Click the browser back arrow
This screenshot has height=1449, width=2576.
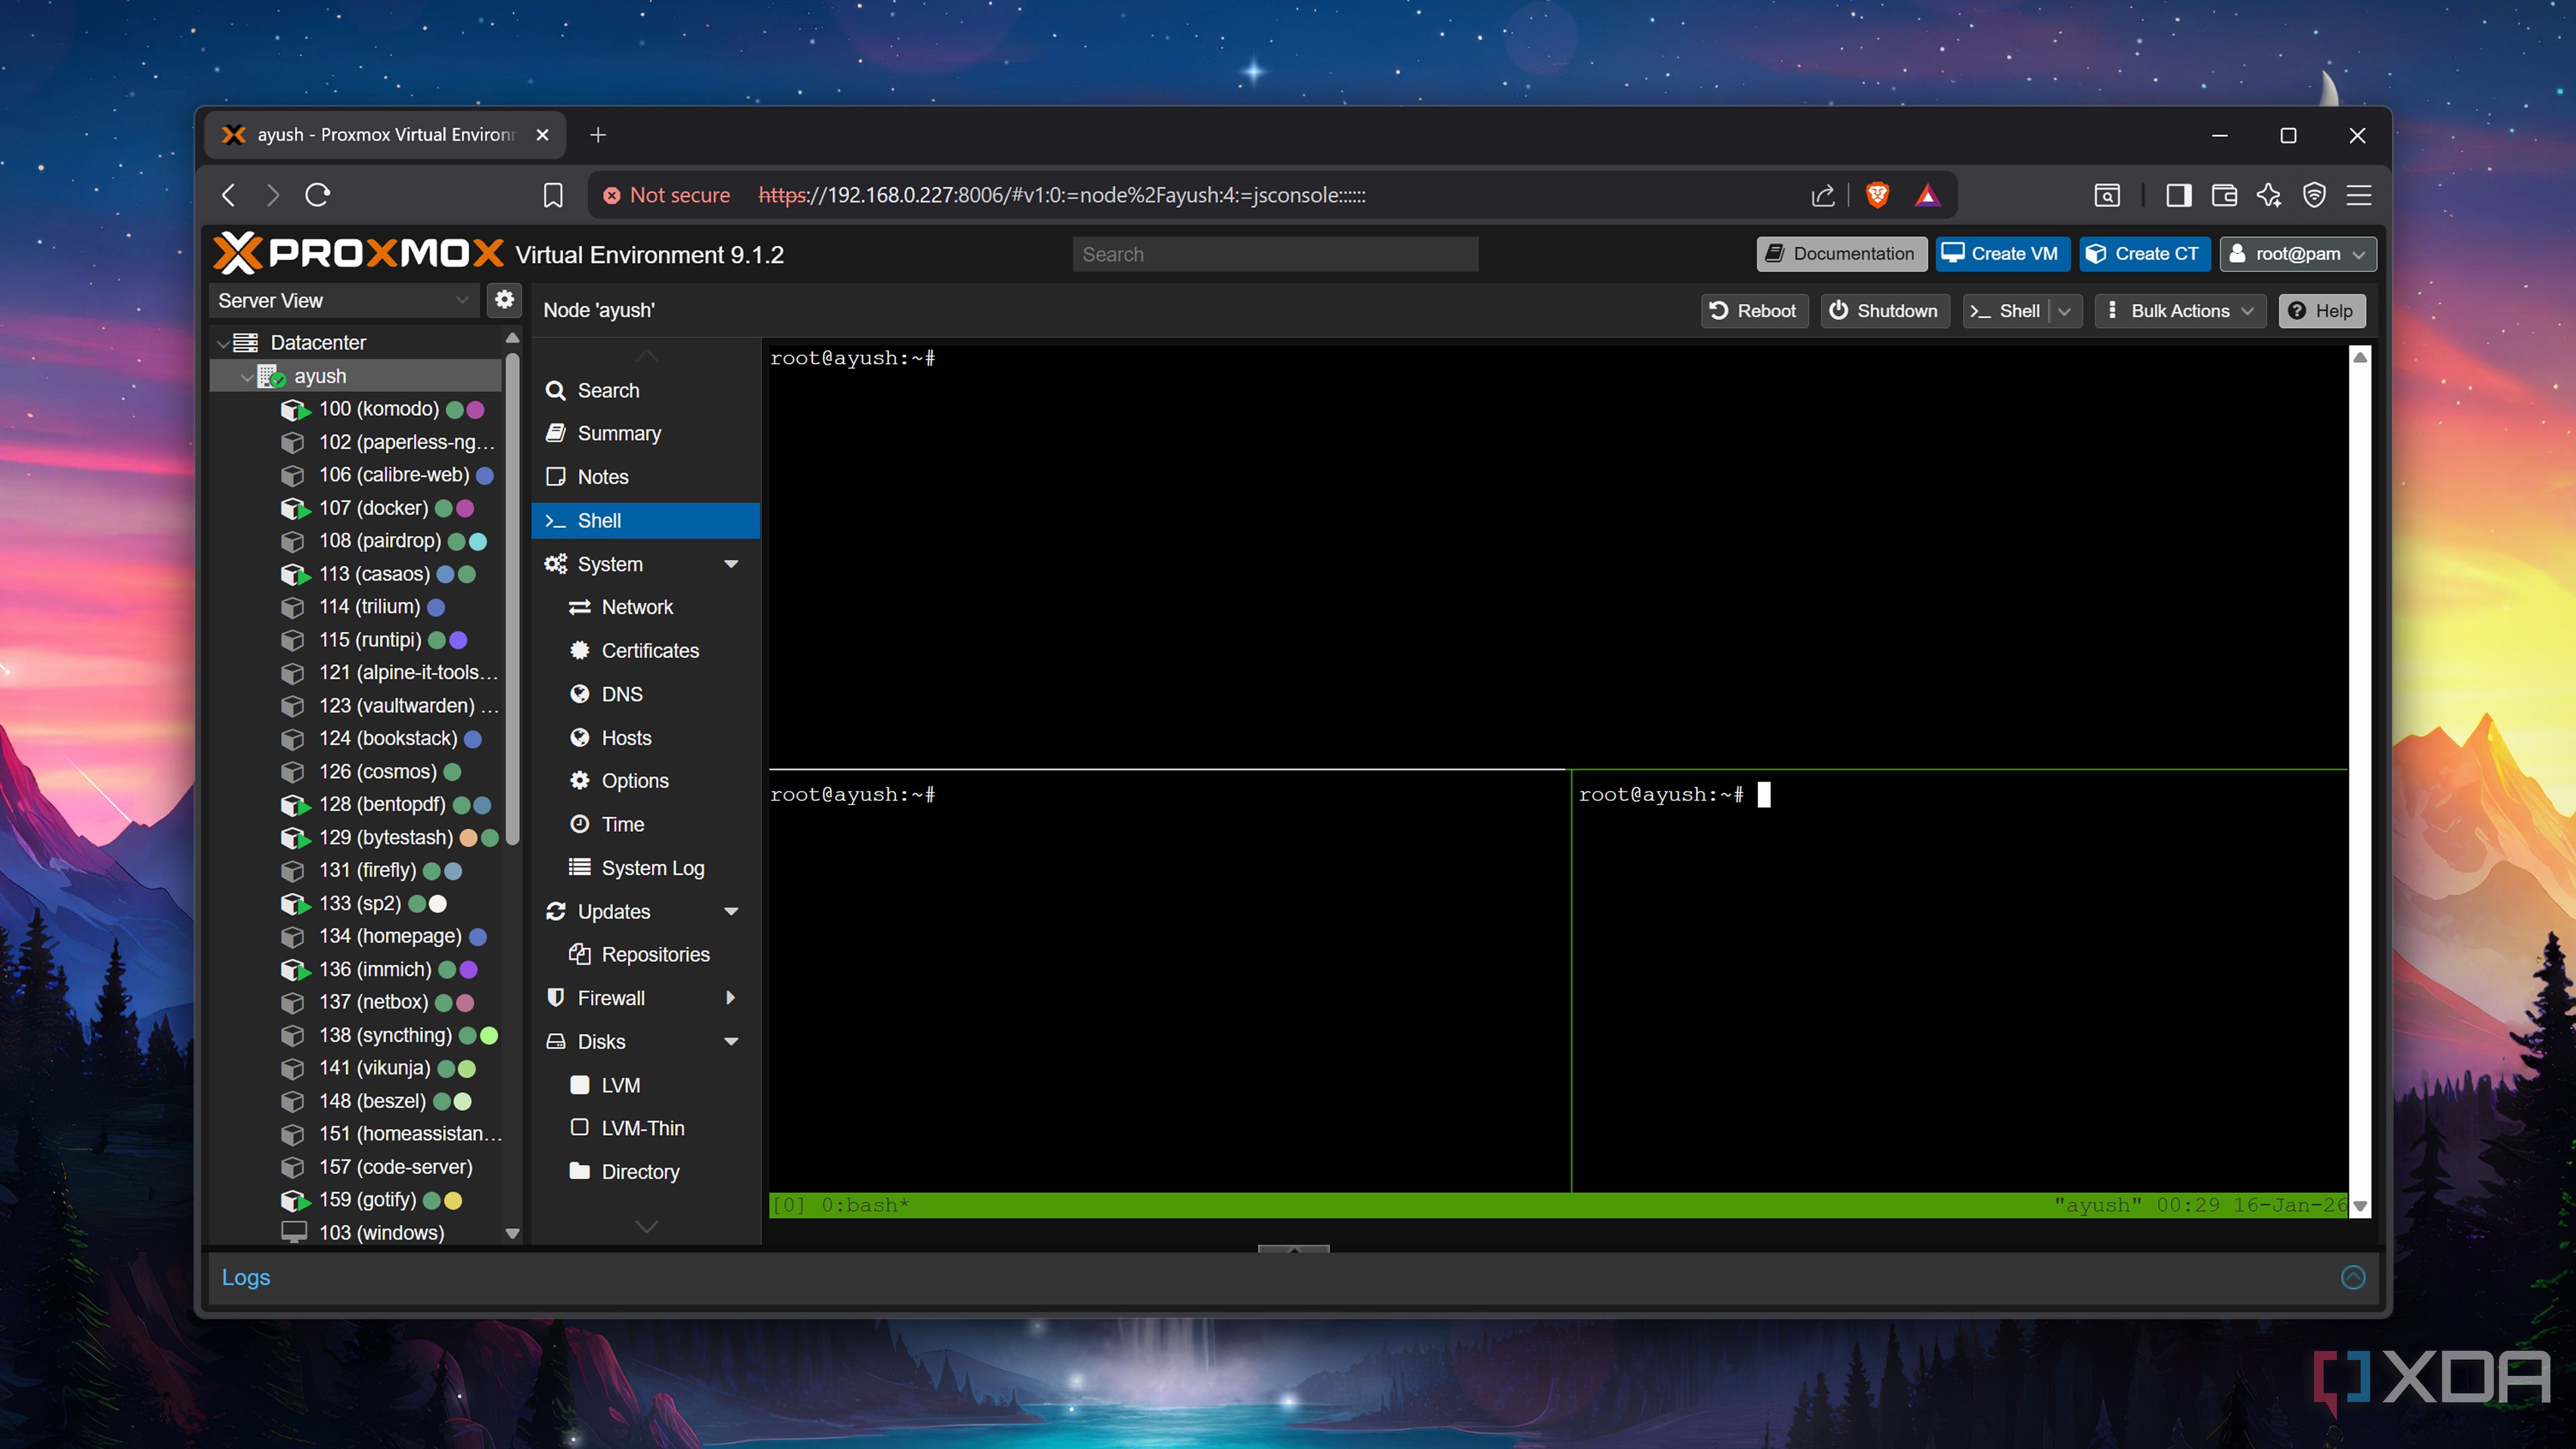point(229,195)
